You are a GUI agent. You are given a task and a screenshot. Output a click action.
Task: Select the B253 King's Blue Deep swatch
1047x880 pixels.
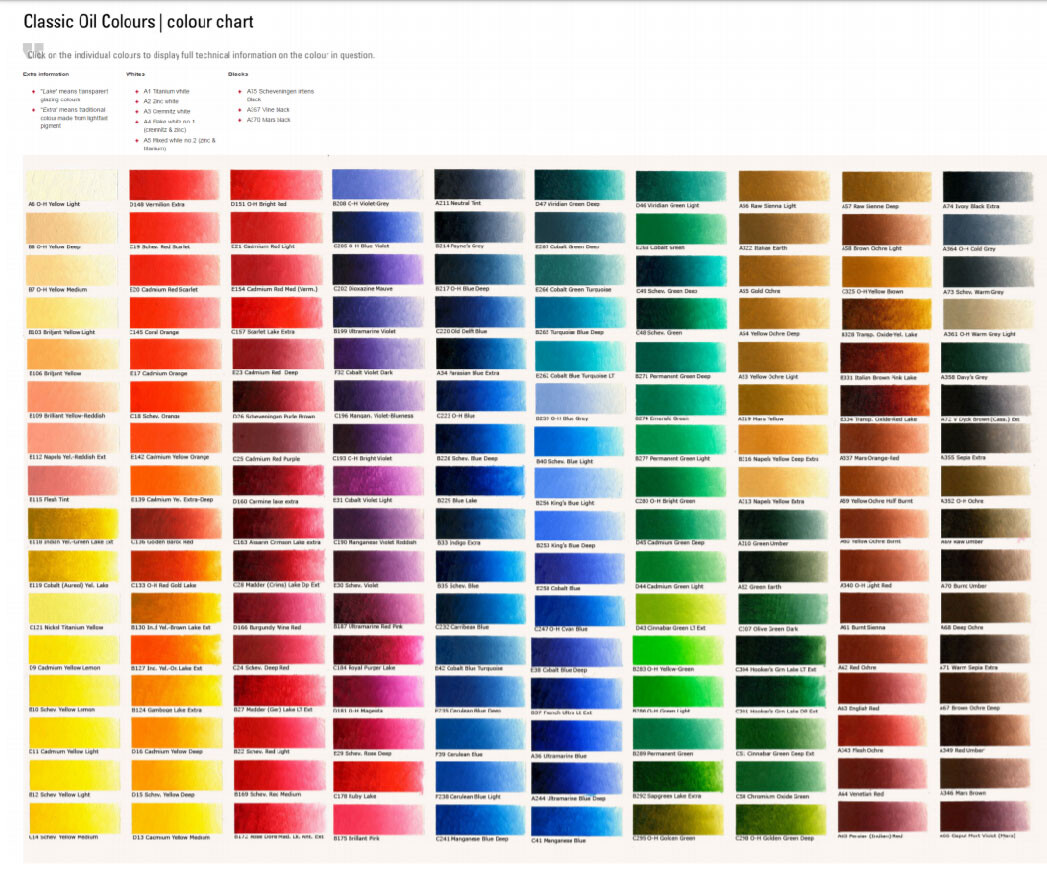coord(580,526)
